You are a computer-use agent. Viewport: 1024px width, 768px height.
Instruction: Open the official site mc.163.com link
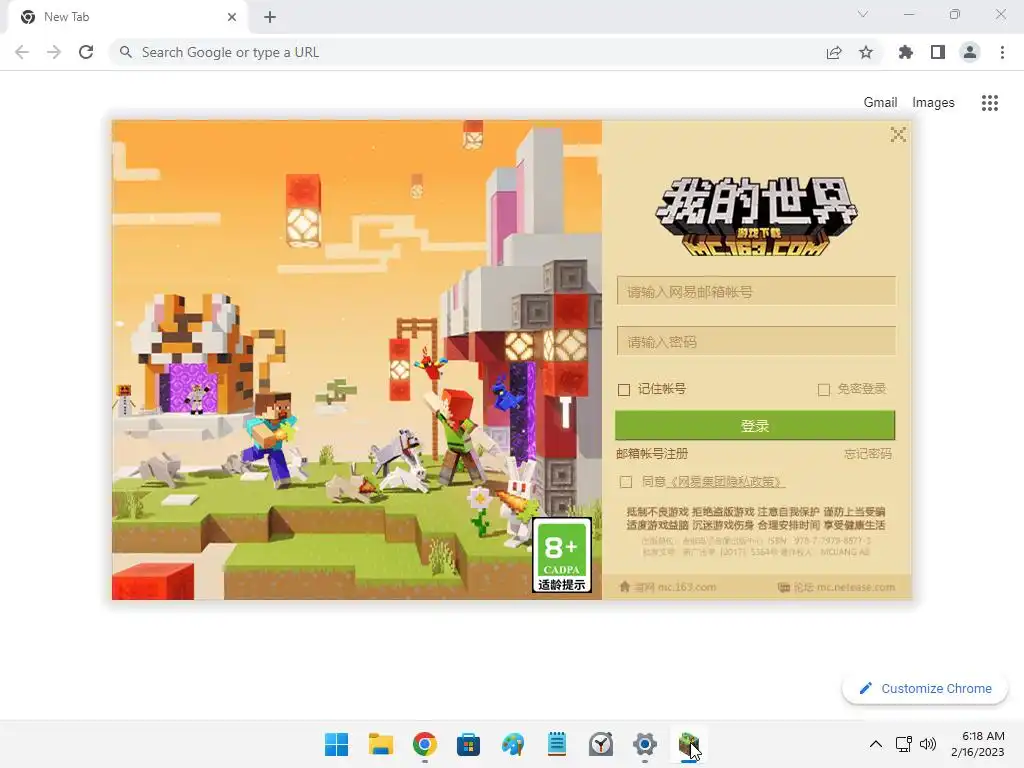[x=667, y=587]
